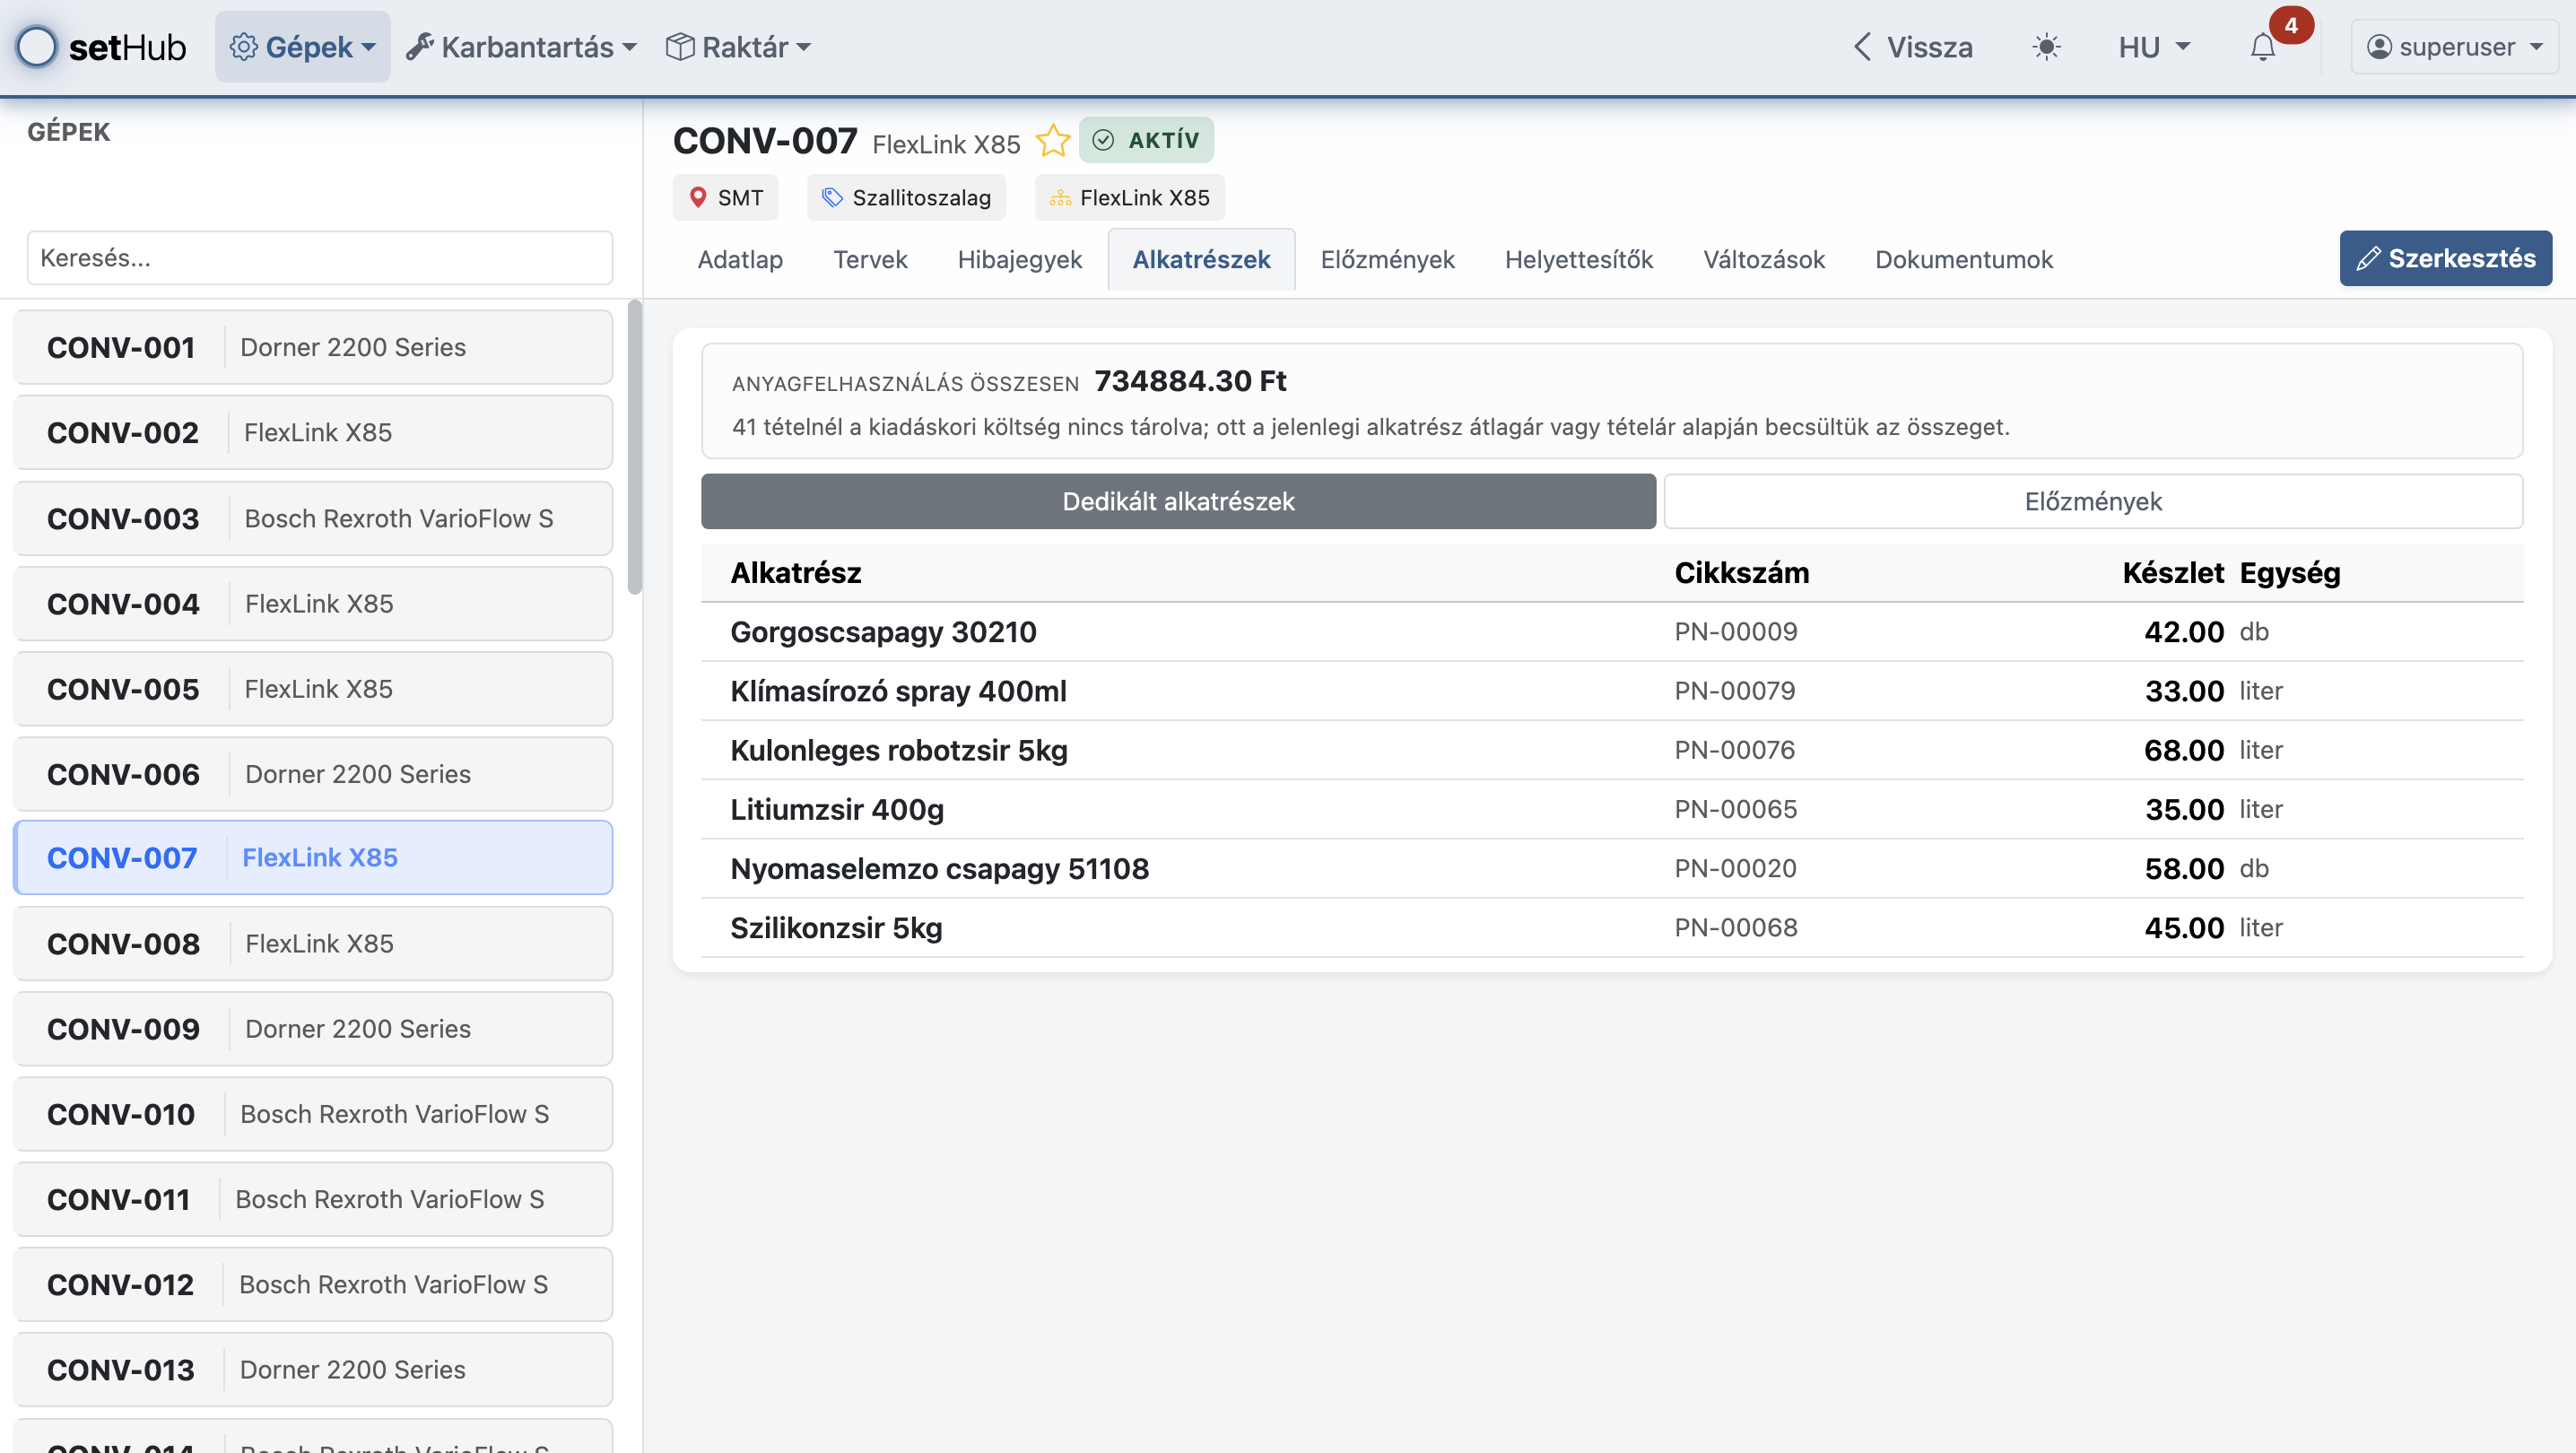Open the Gépek dropdown menu
The width and height of the screenshot is (2576, 1453).
[303, 47]
